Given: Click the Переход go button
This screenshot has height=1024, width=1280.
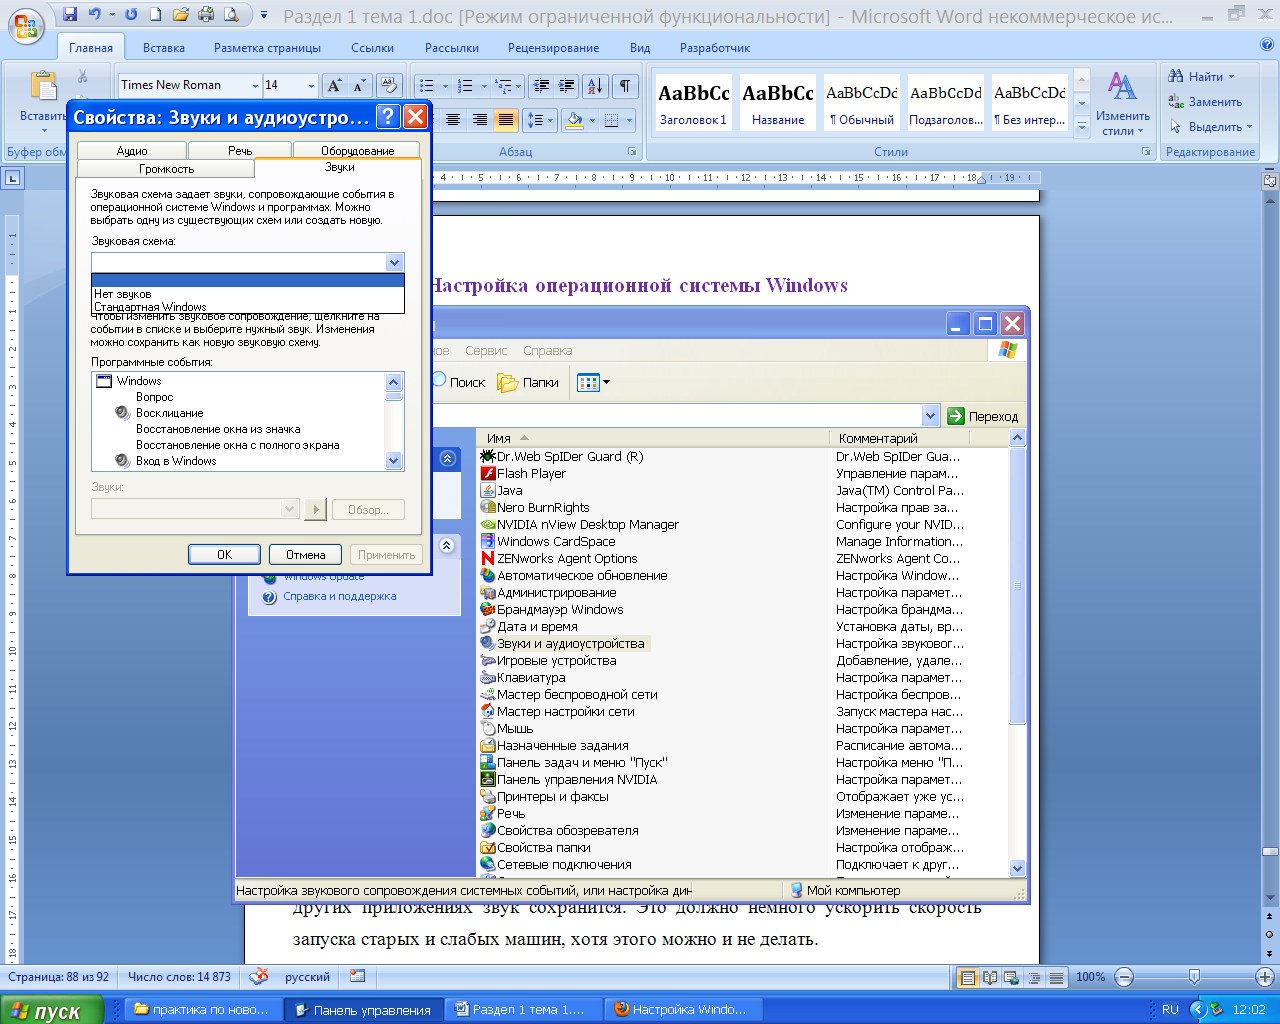Looking at the screenshot, I should [x=982, y=416].
